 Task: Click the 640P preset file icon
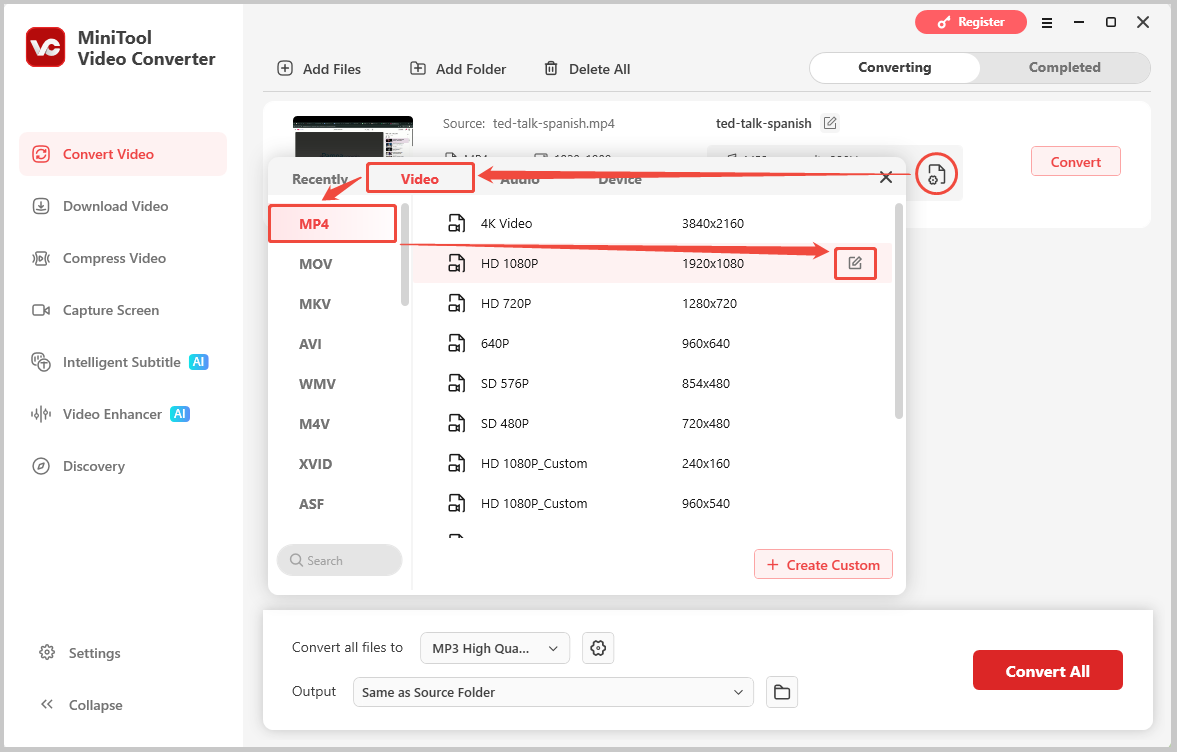[x=456, y=344]
